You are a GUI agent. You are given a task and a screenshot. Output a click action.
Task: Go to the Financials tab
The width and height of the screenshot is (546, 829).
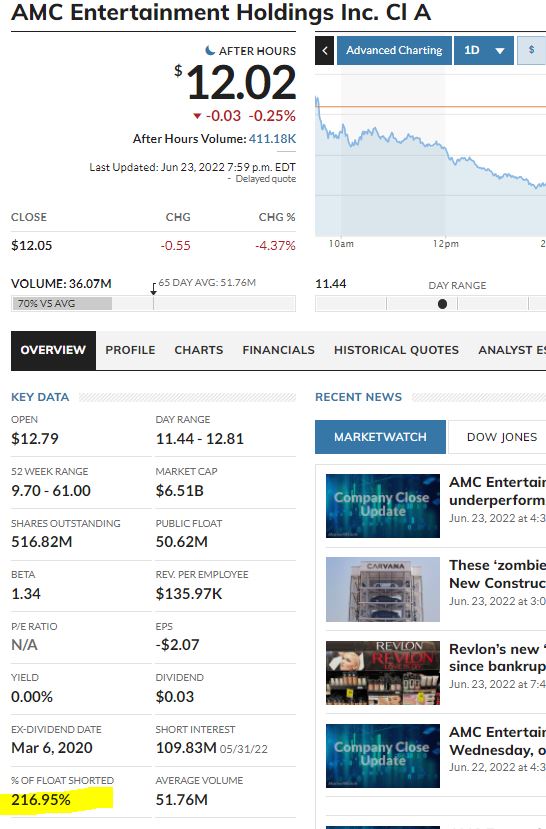279,350
